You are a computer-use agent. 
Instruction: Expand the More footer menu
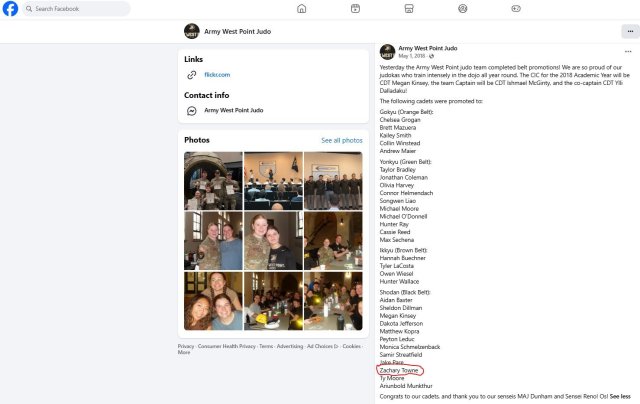tap(184, 352)
